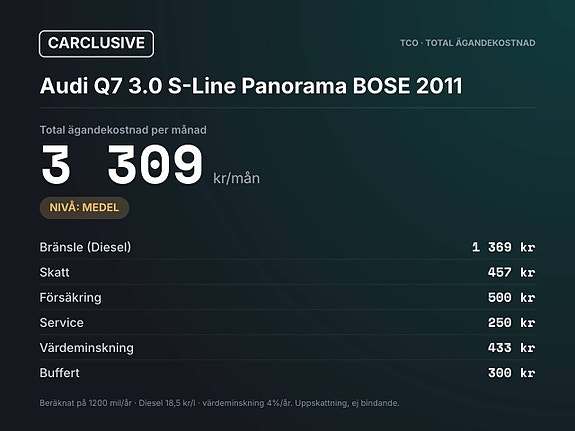Click the 300 kr buffer value
This screenshot has height=431, width=575.
512,373
